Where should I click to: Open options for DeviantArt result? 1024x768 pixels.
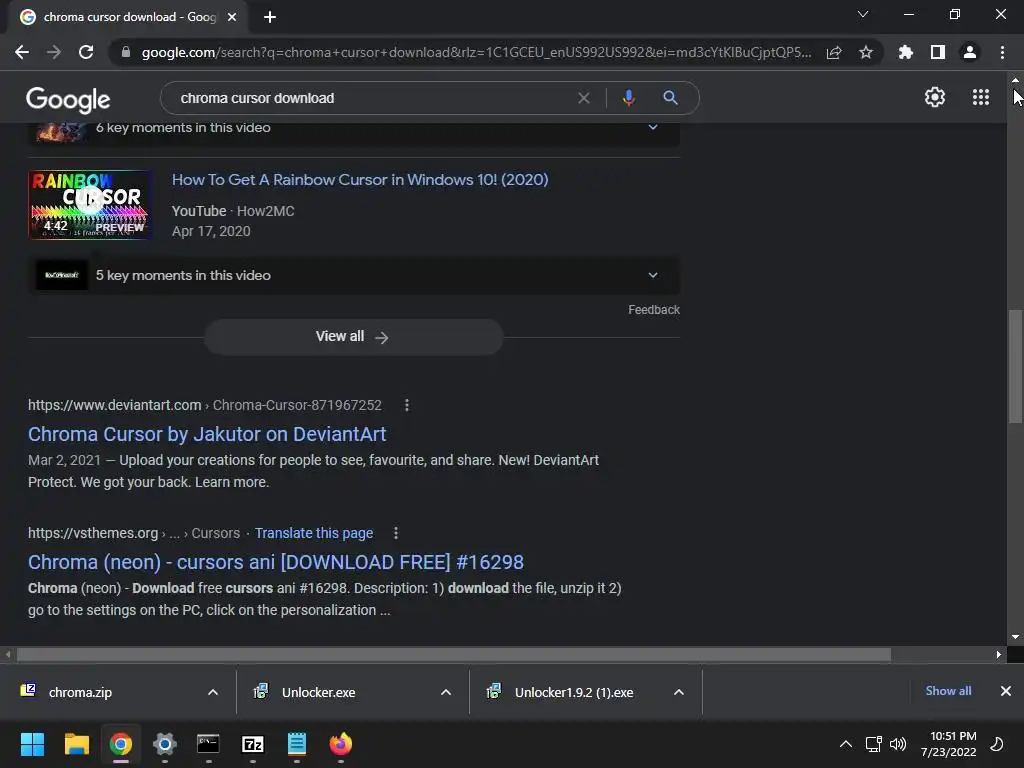[x=407, y=406]
